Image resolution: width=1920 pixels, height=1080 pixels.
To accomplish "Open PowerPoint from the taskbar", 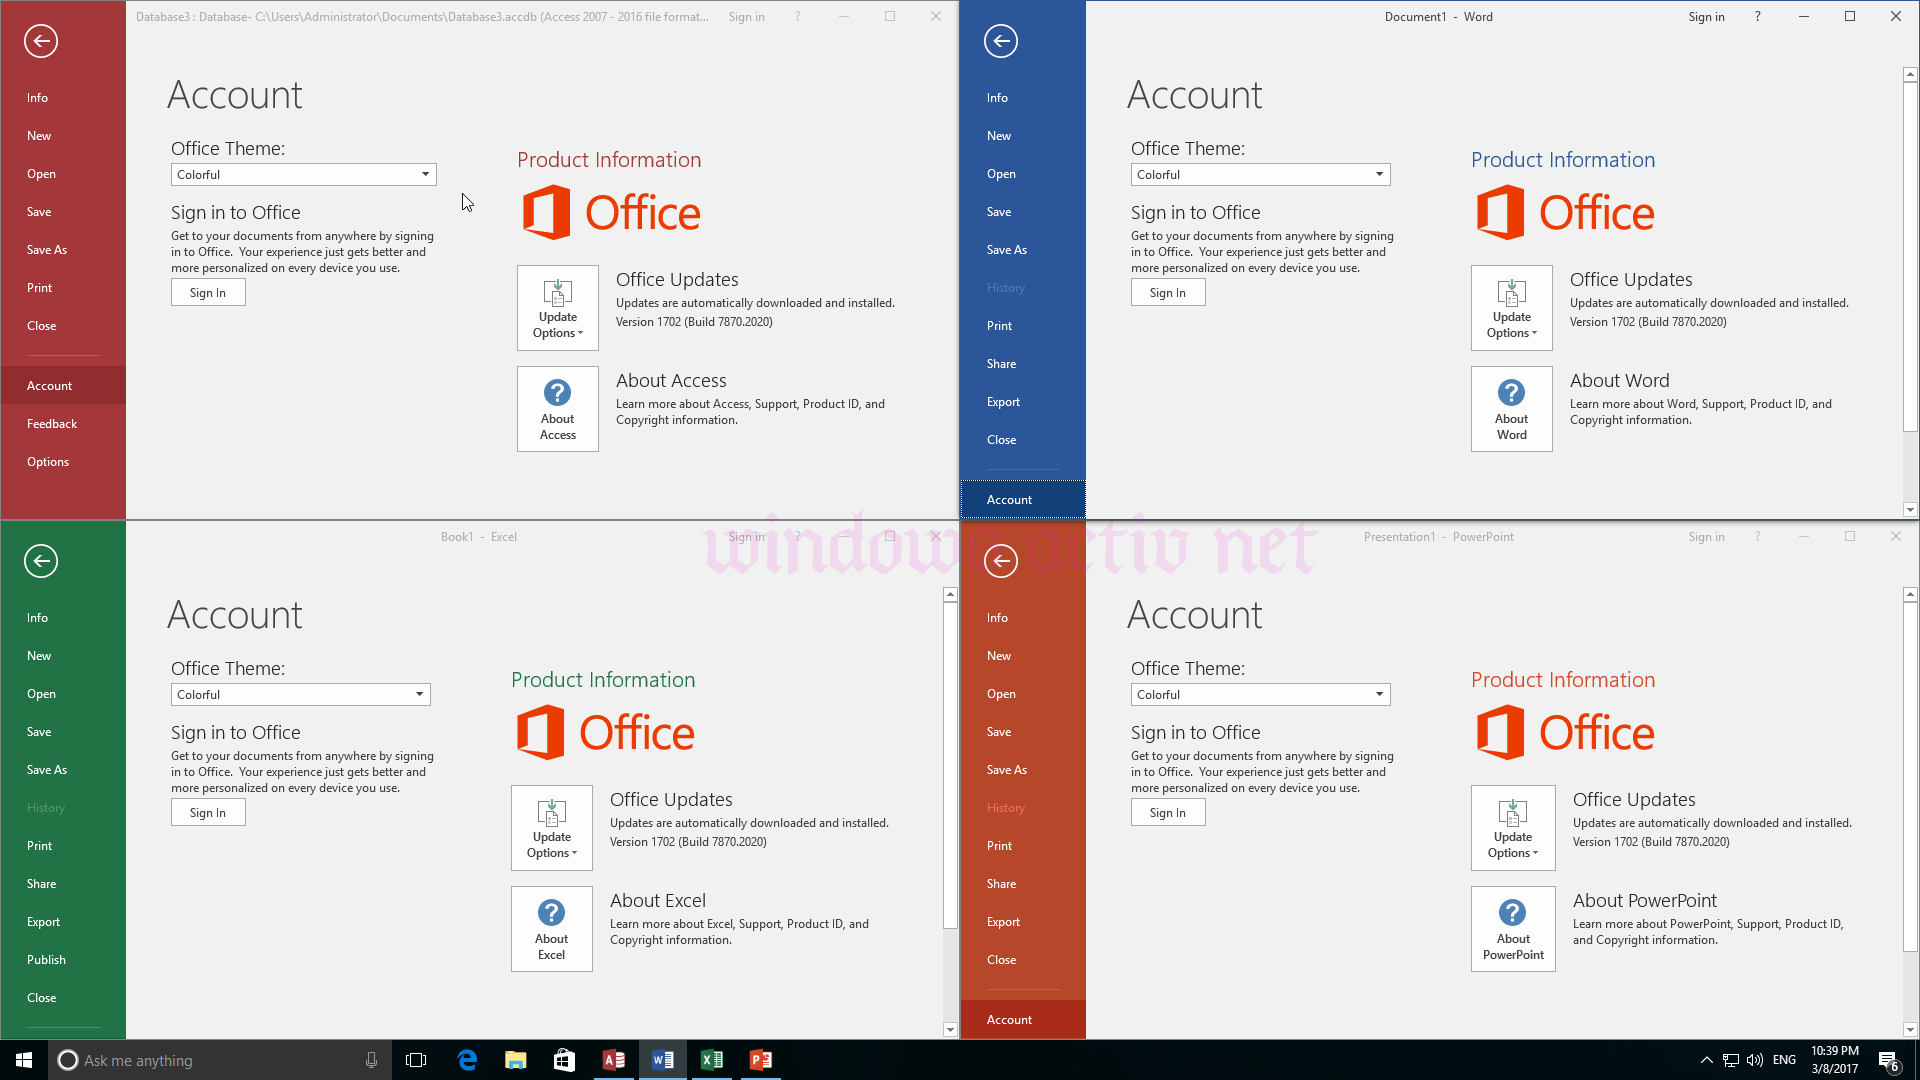I will point(760,1059).
